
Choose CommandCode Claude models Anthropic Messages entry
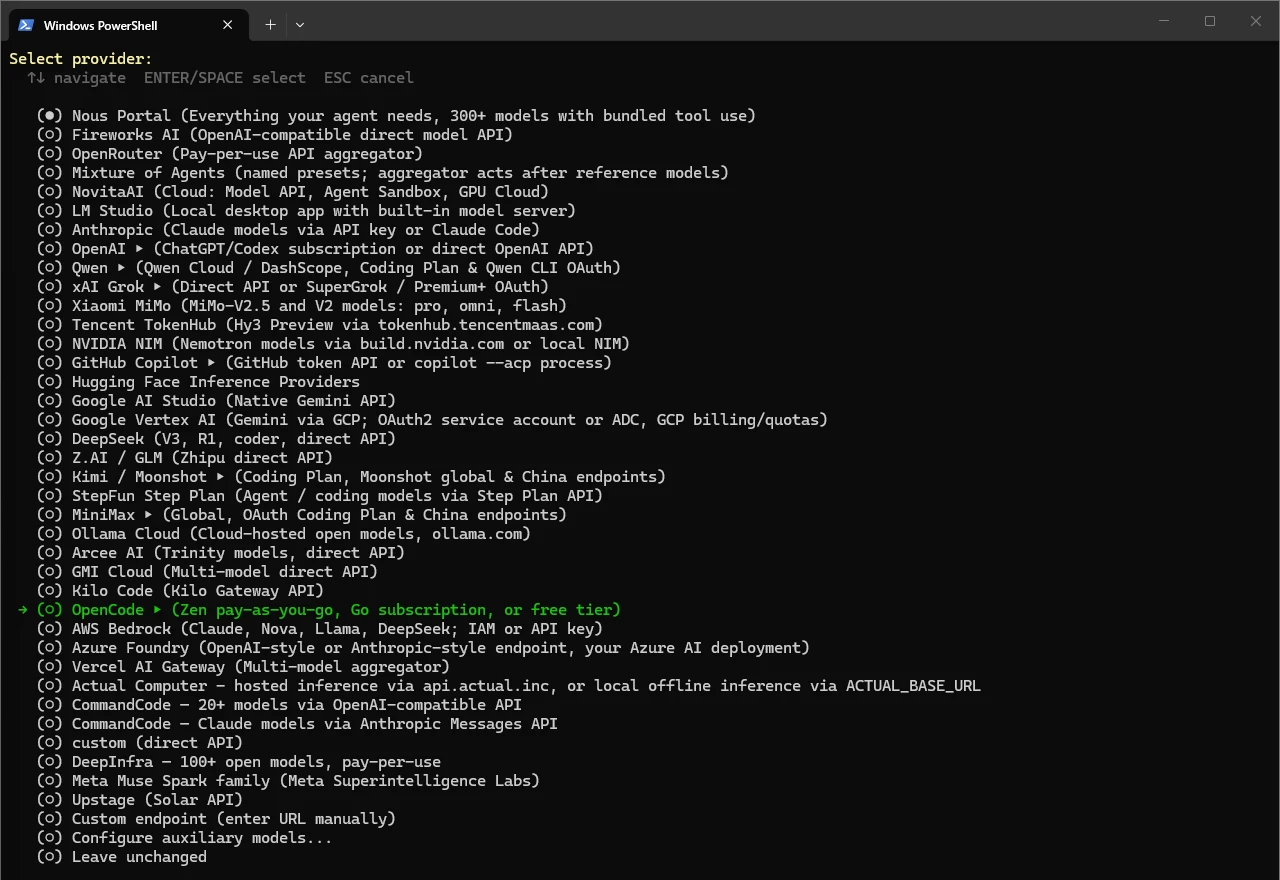pyautogui.click(x=297, y=724)
